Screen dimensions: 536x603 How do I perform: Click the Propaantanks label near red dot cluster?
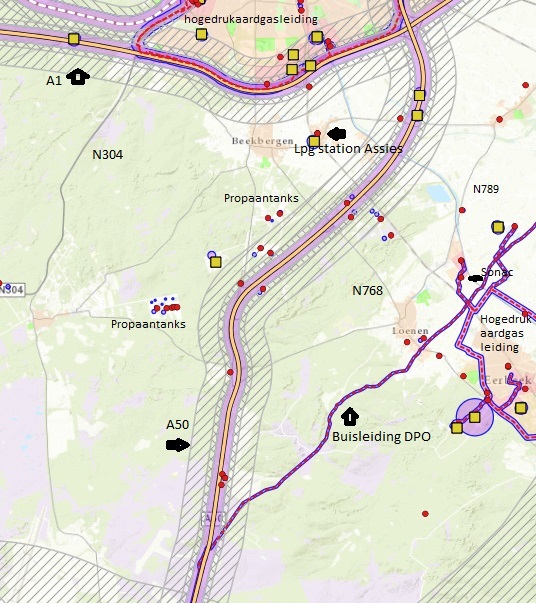tap(148, 324)
